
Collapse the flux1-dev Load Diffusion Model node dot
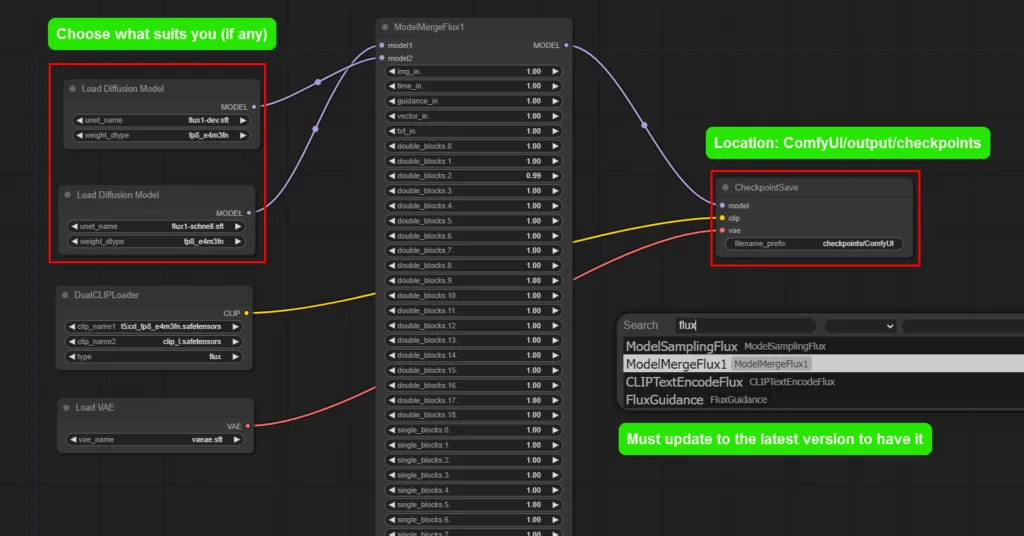point(72,89)
